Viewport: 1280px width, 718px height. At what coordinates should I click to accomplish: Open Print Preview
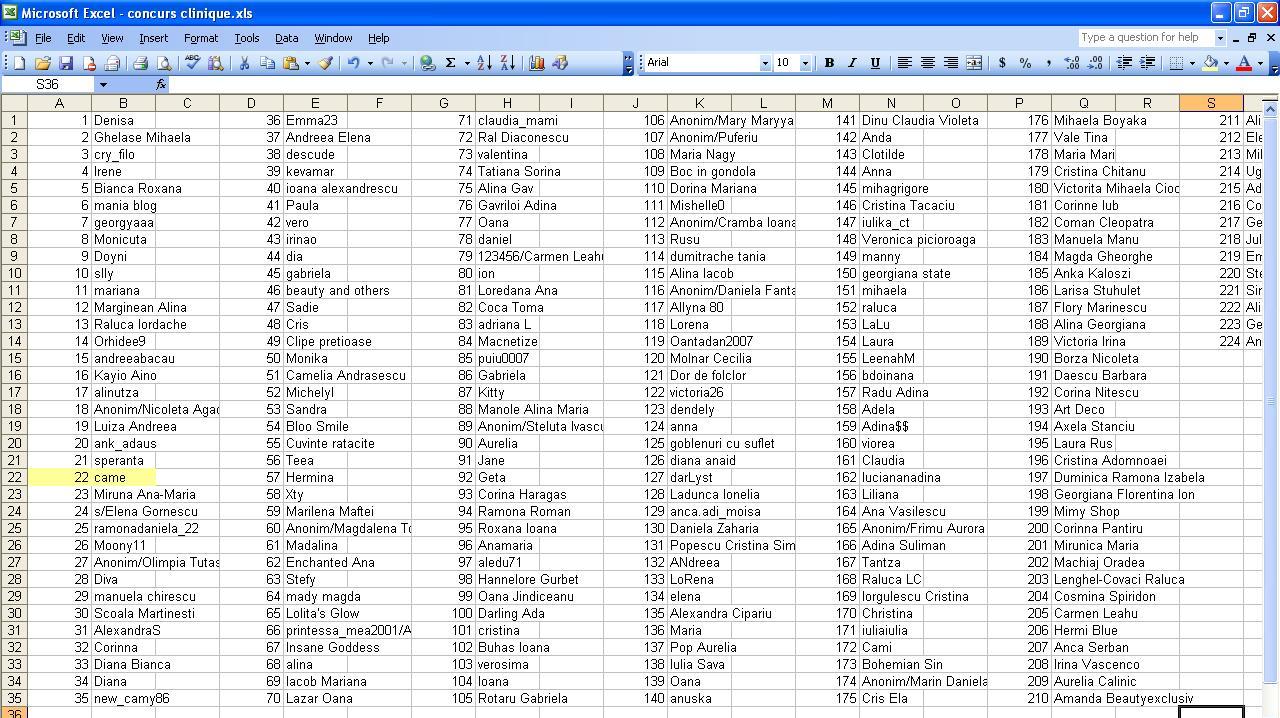click(164, 63)
